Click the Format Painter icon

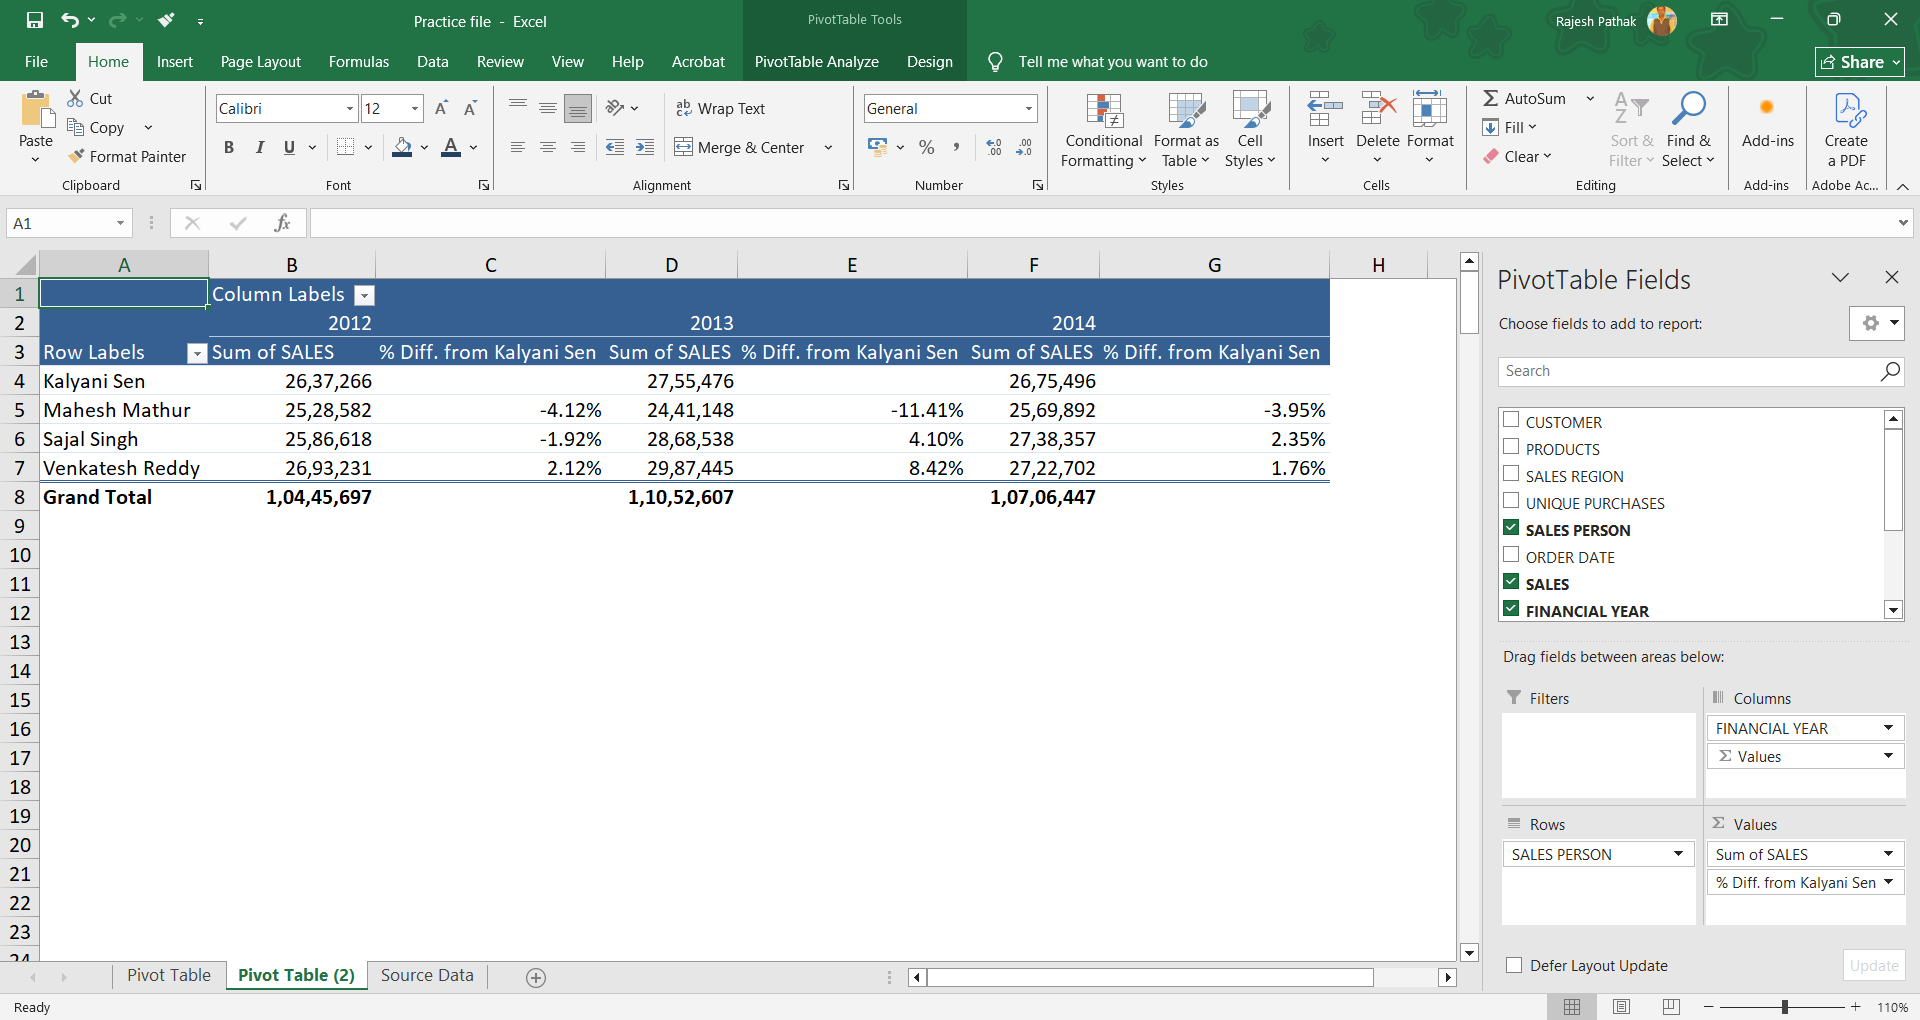pos(76,156)
